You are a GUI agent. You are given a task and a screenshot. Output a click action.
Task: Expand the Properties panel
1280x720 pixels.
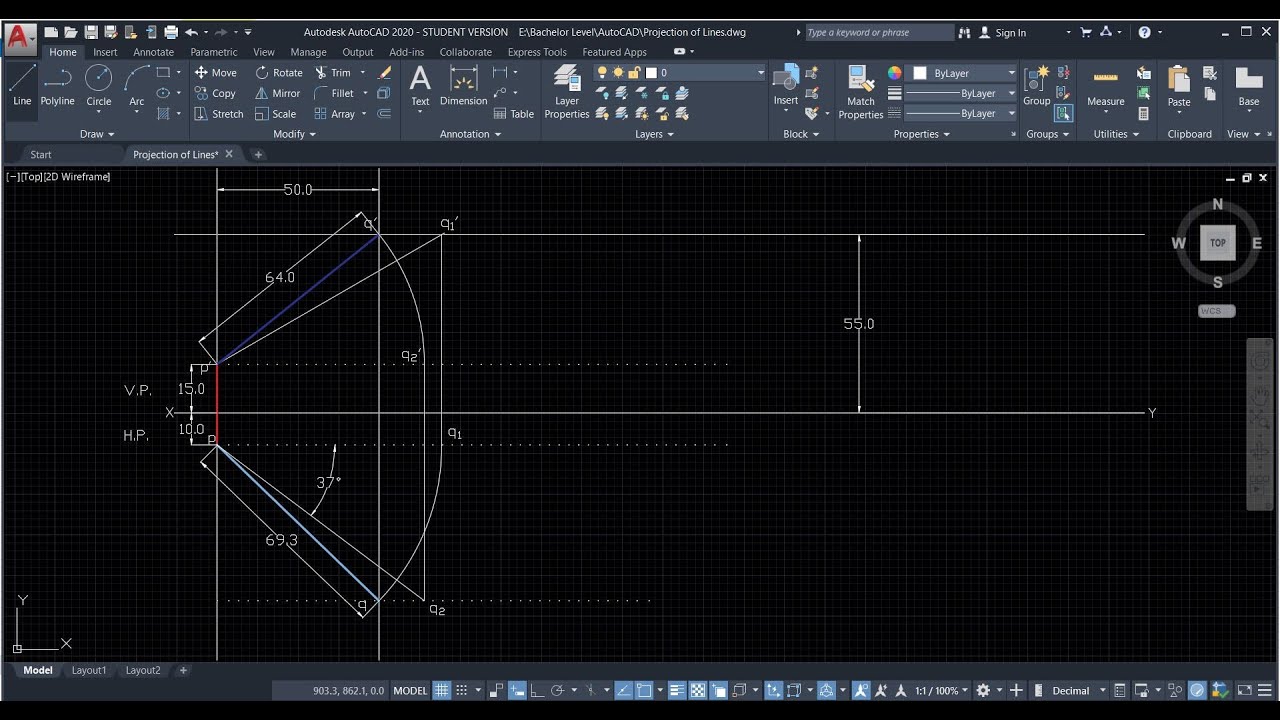coord(922,134)
